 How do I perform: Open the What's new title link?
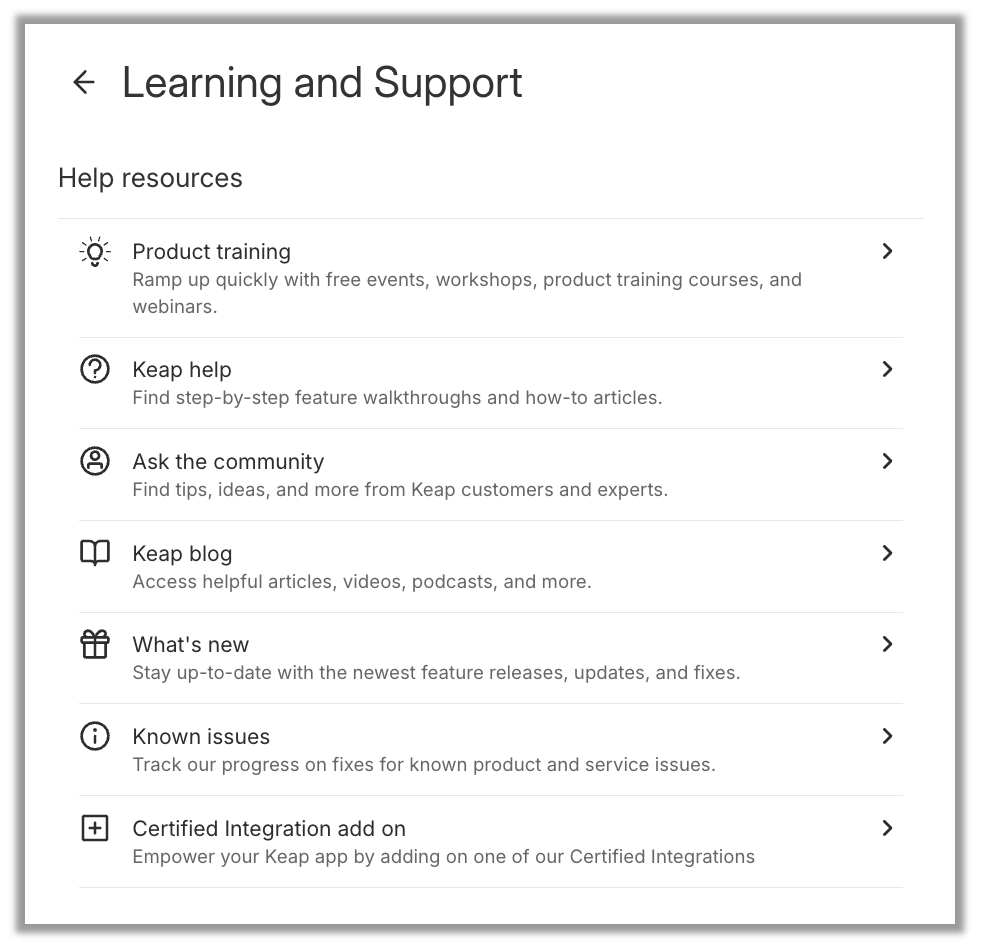click(190, 644)
